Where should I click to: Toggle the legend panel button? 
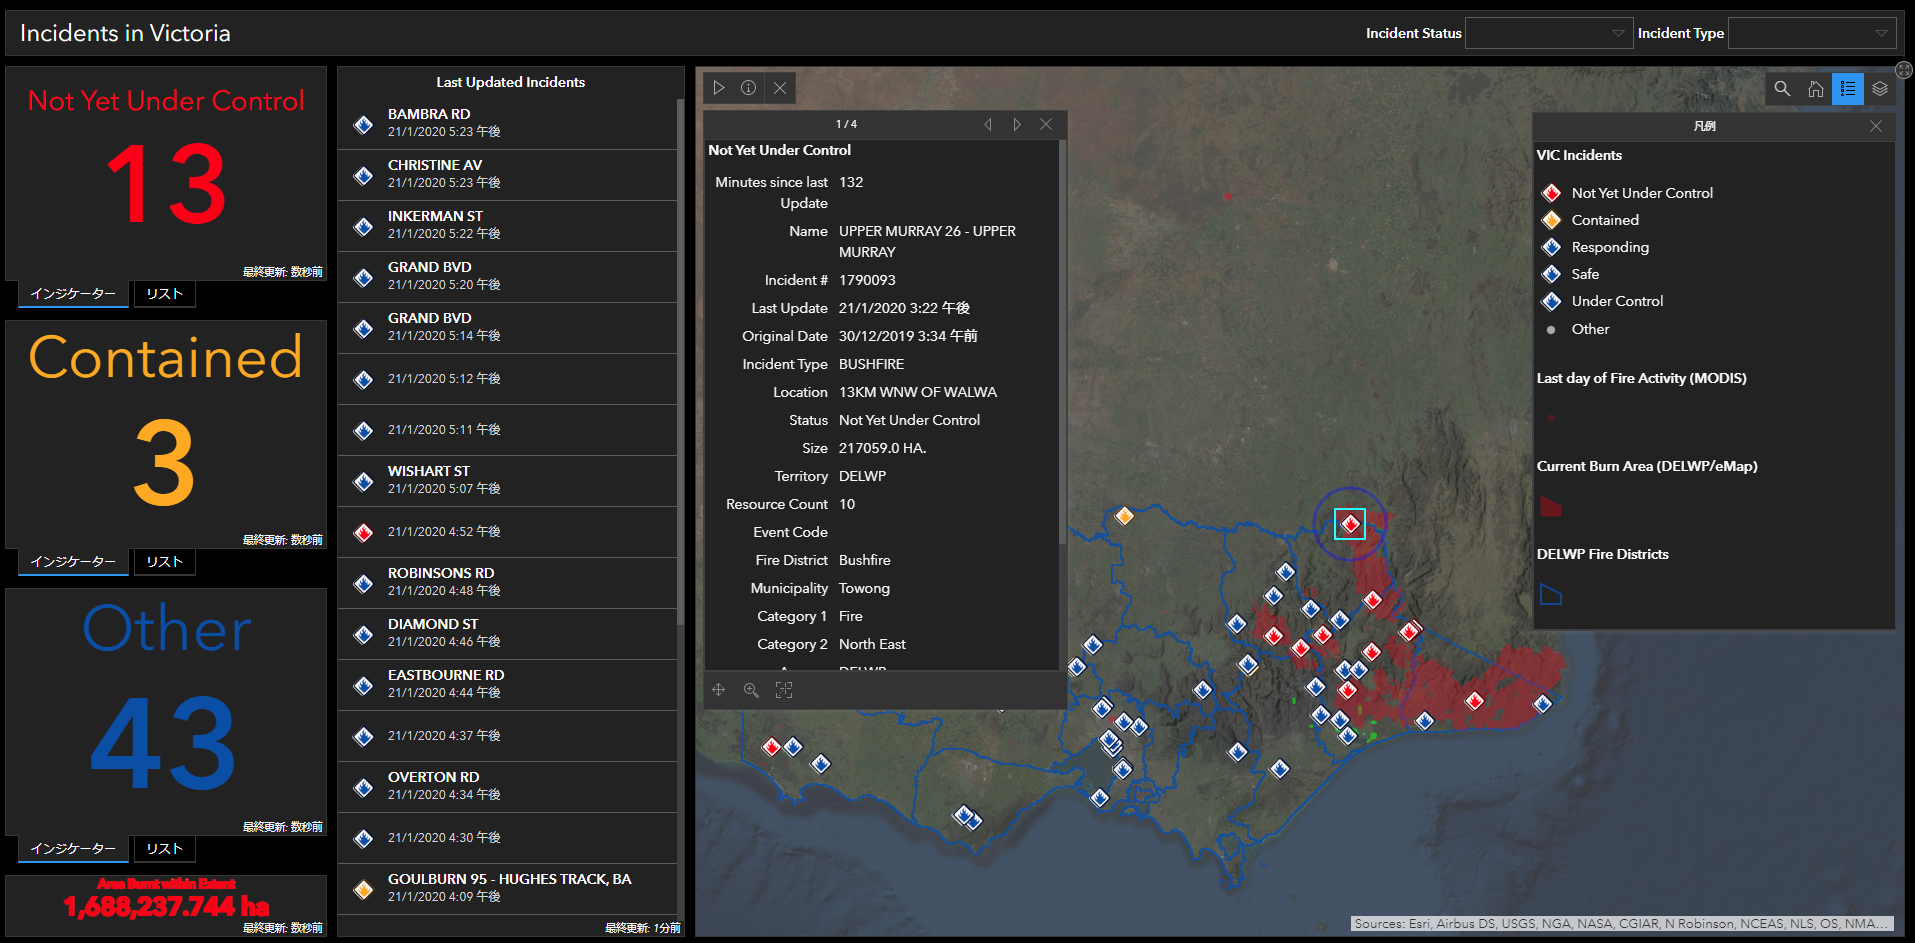coord(1848,89)
